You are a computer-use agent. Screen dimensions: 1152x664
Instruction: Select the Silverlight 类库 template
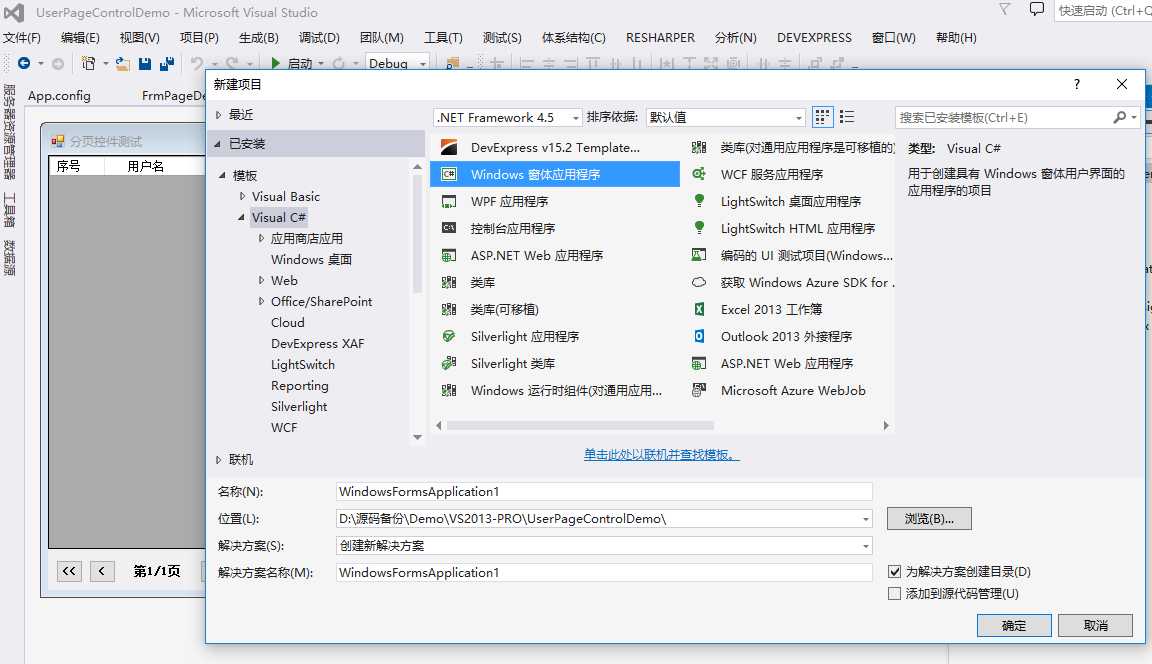(x=555, y=364)
